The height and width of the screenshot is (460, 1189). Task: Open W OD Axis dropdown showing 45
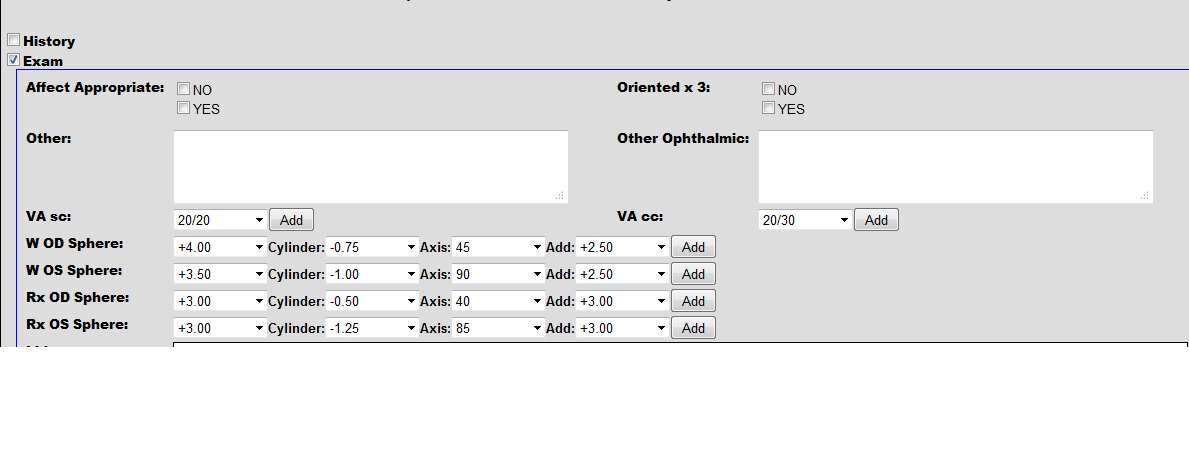[x=498, y=247]
